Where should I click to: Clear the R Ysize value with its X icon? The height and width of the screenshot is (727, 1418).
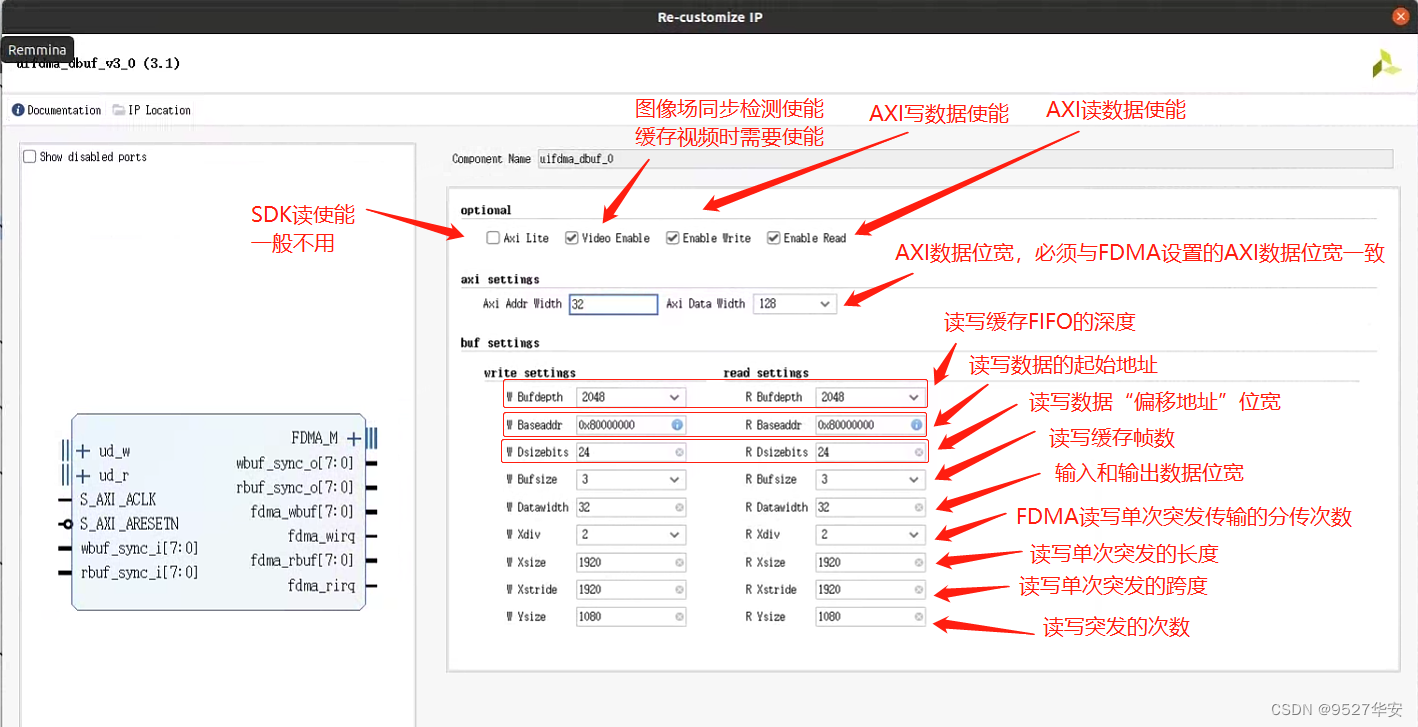coord(918,617)
